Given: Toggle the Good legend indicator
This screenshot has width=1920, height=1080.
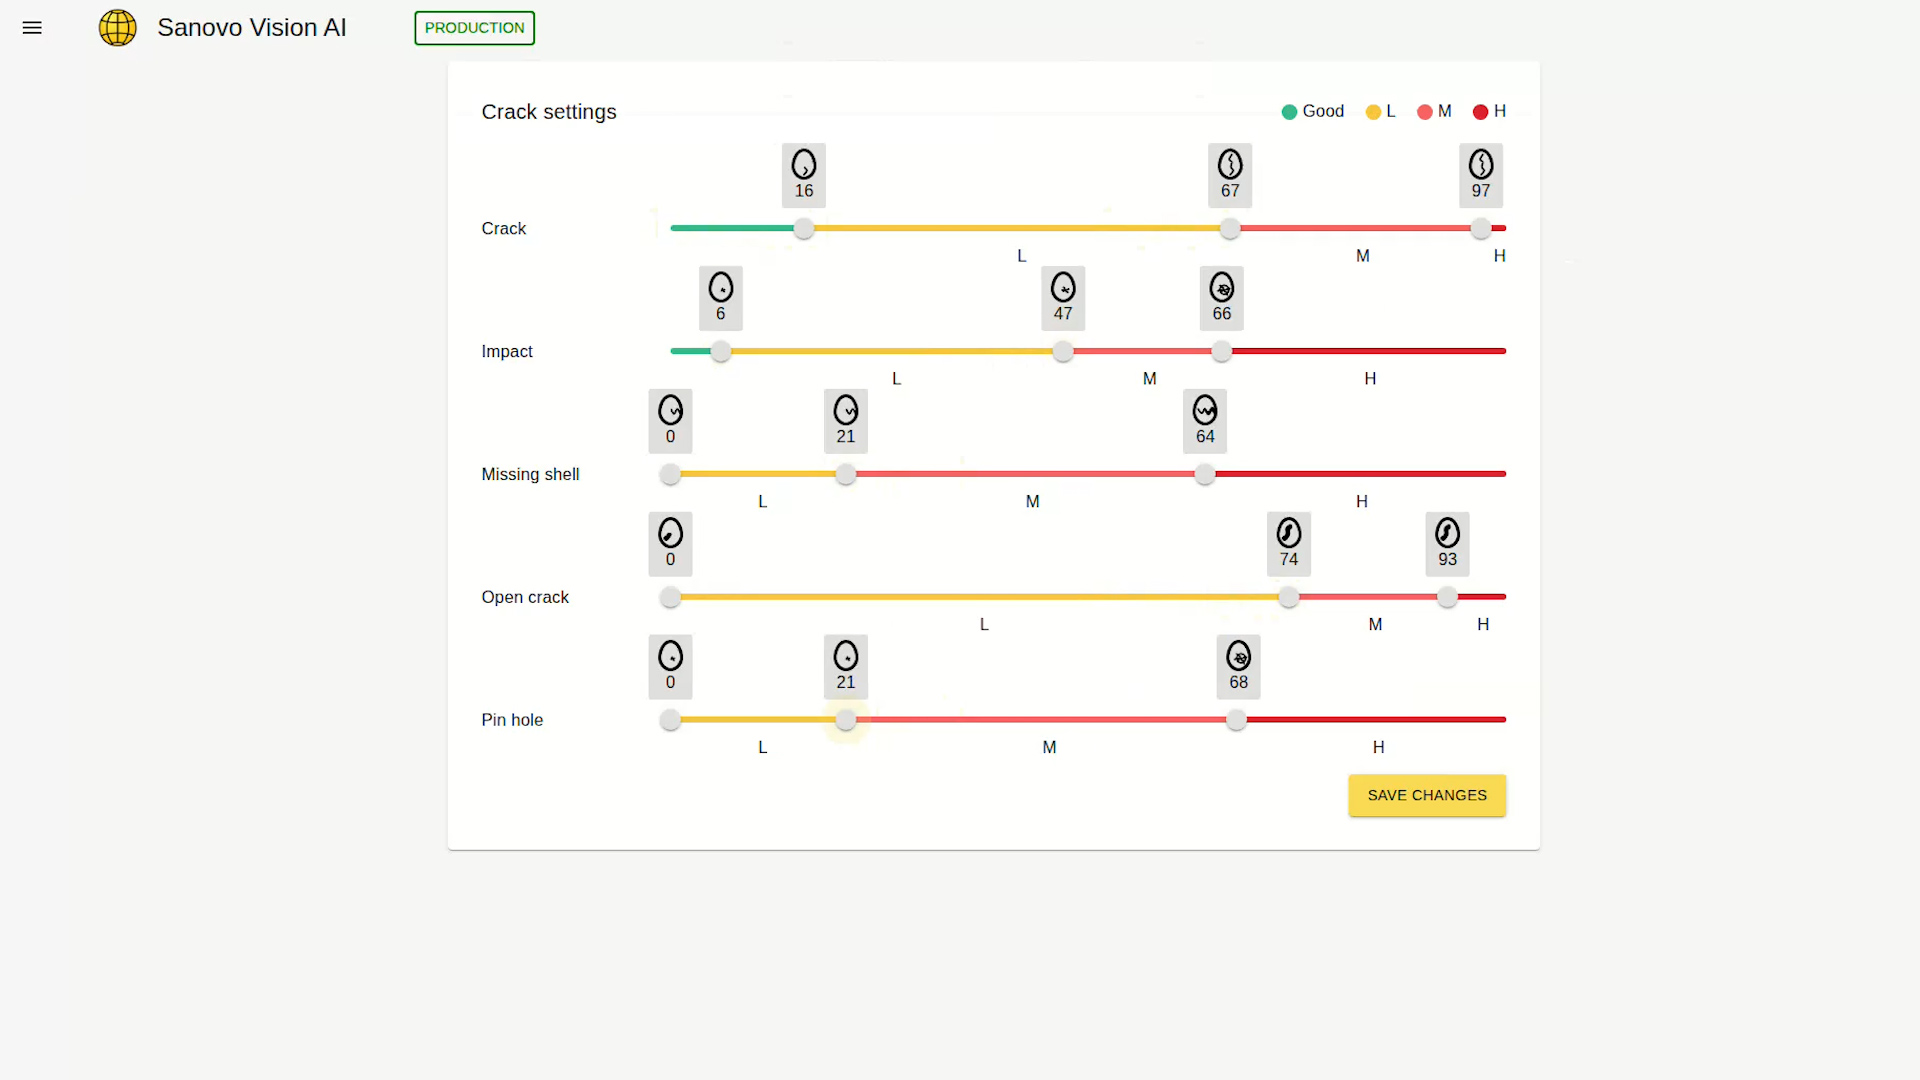Looking at the screenshot, I should click(1290, 111).
